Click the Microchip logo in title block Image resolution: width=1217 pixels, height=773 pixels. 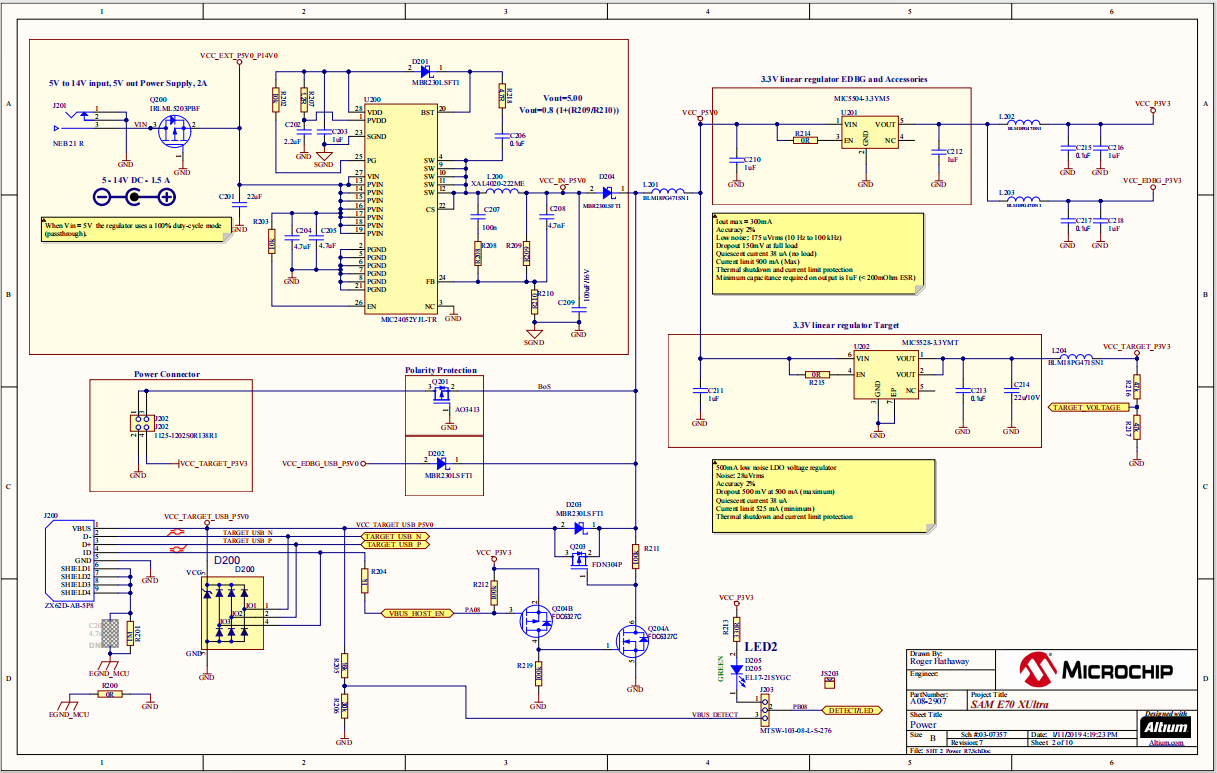[1095, 668]
